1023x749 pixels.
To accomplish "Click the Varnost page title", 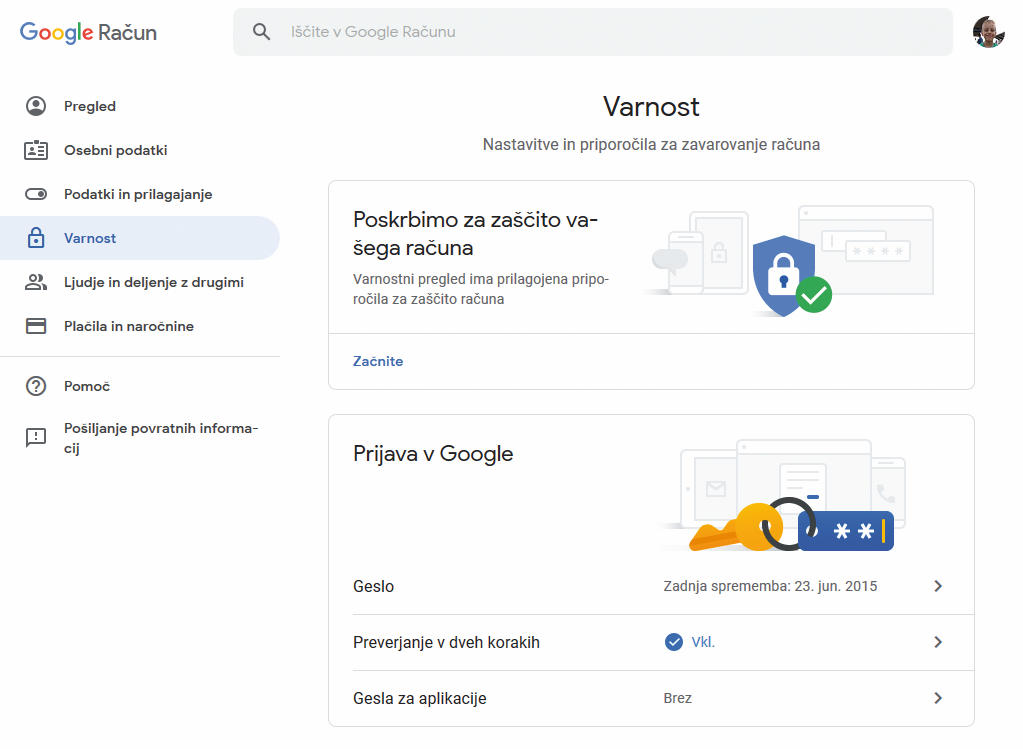I will (651, 106).
